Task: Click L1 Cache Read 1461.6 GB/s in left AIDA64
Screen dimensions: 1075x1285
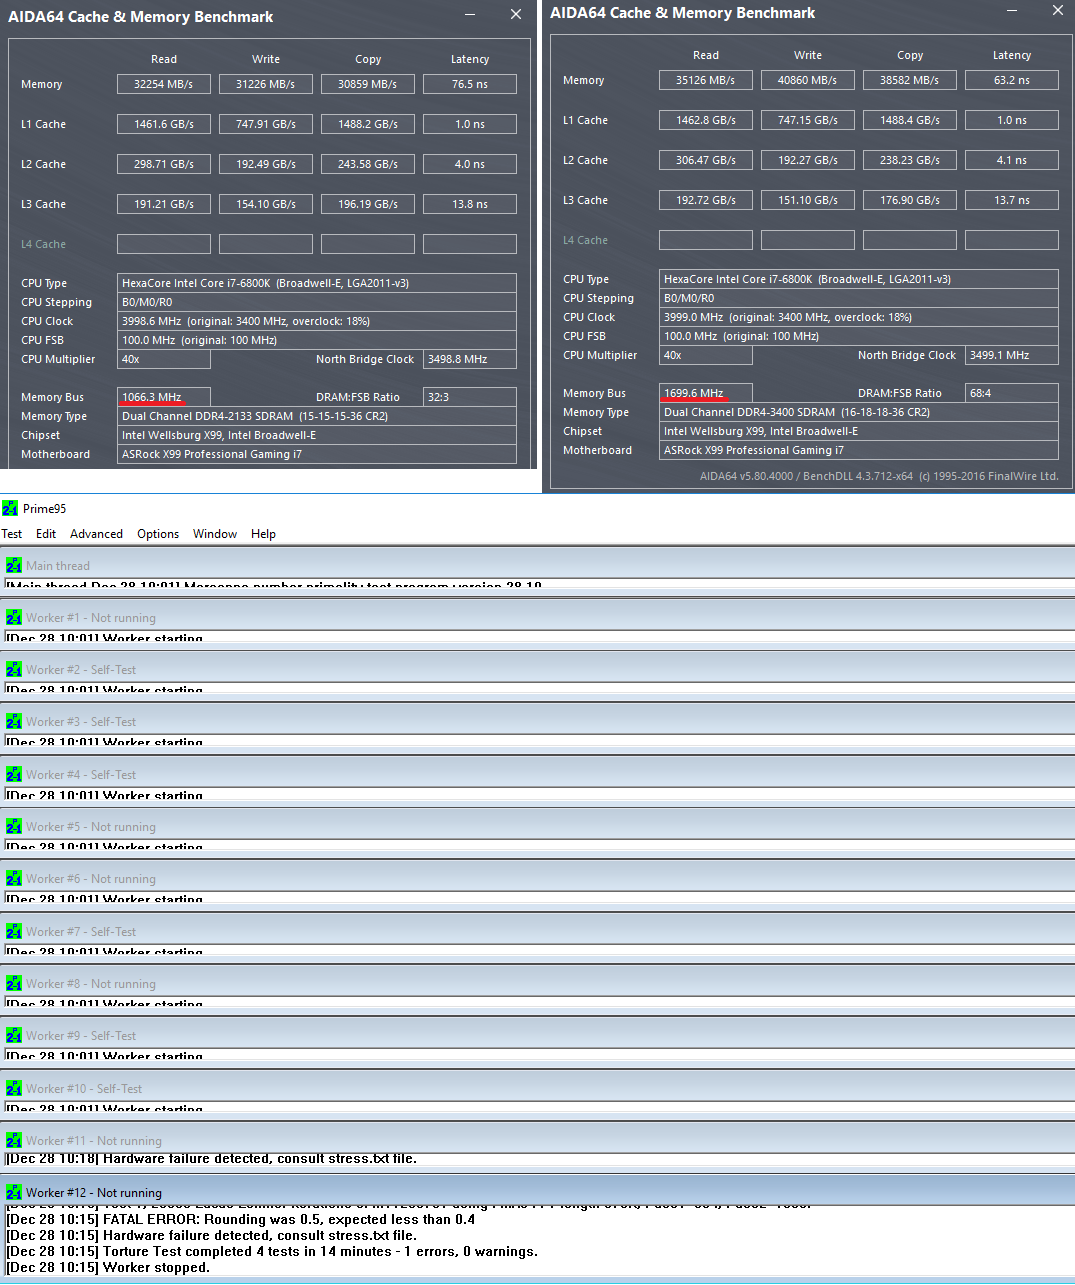Action: [x=164, y=124]
